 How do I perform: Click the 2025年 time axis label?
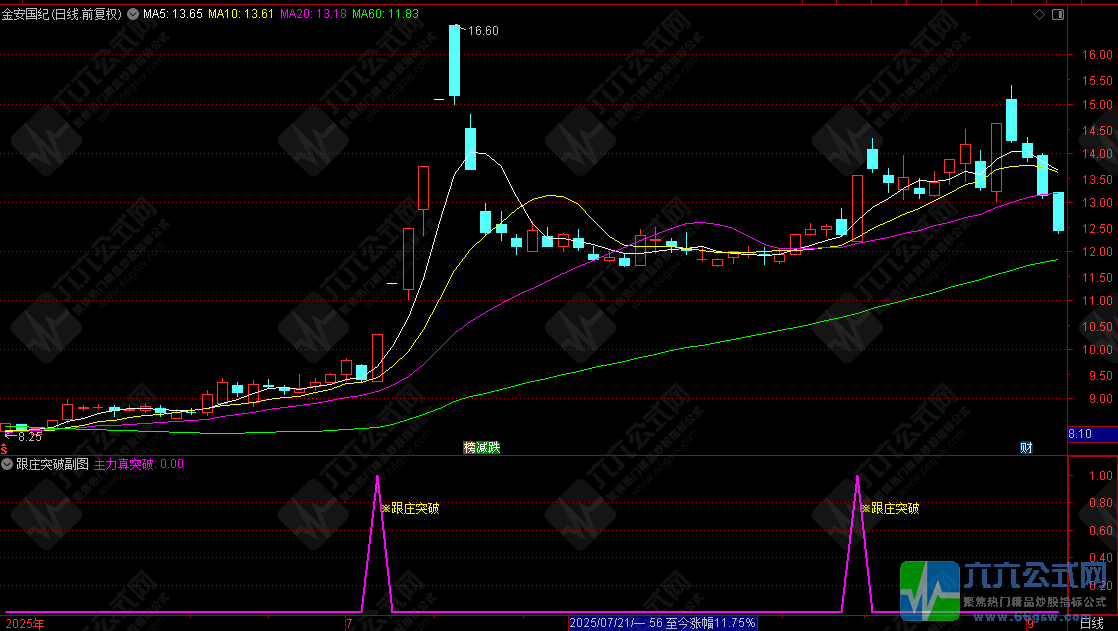click(24, 623)
